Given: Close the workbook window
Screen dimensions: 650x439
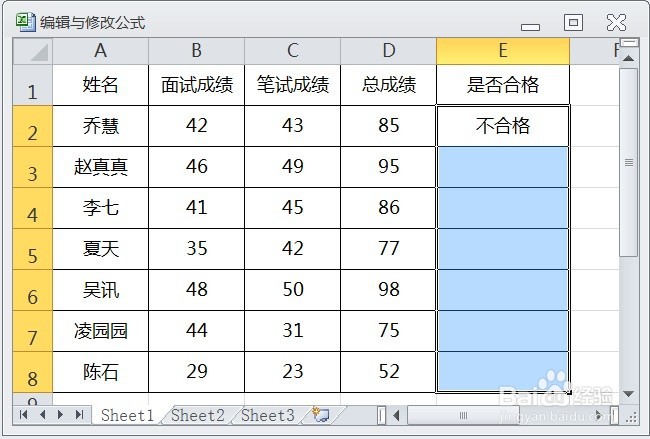Looking at the screenshot, I should 616,22.
